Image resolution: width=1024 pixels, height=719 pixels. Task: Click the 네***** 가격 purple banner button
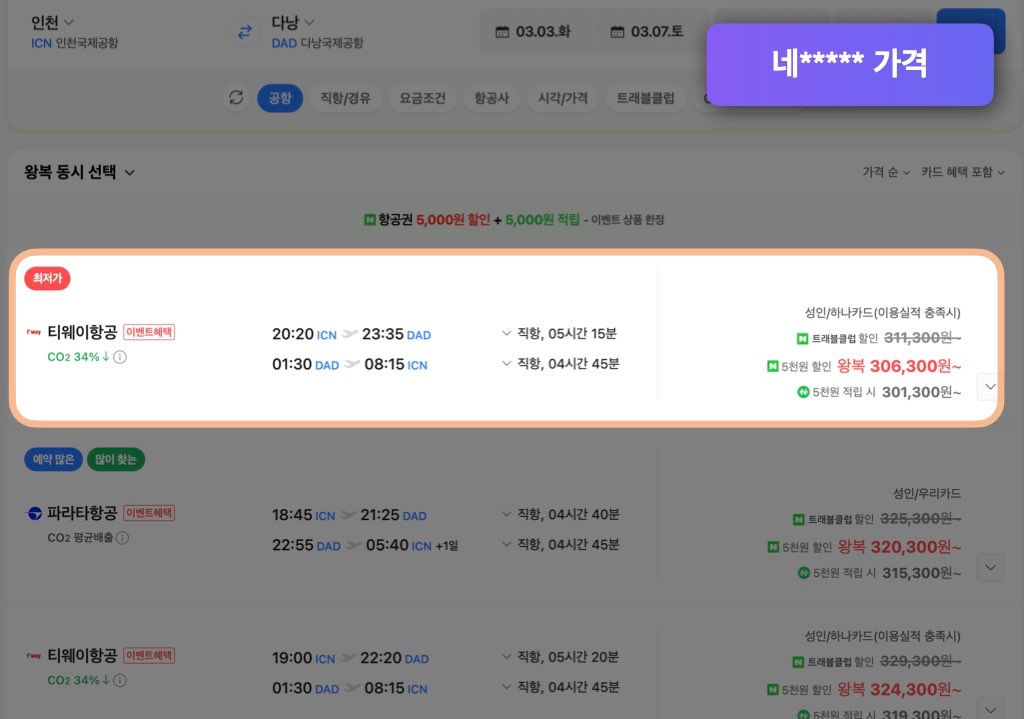849,64
